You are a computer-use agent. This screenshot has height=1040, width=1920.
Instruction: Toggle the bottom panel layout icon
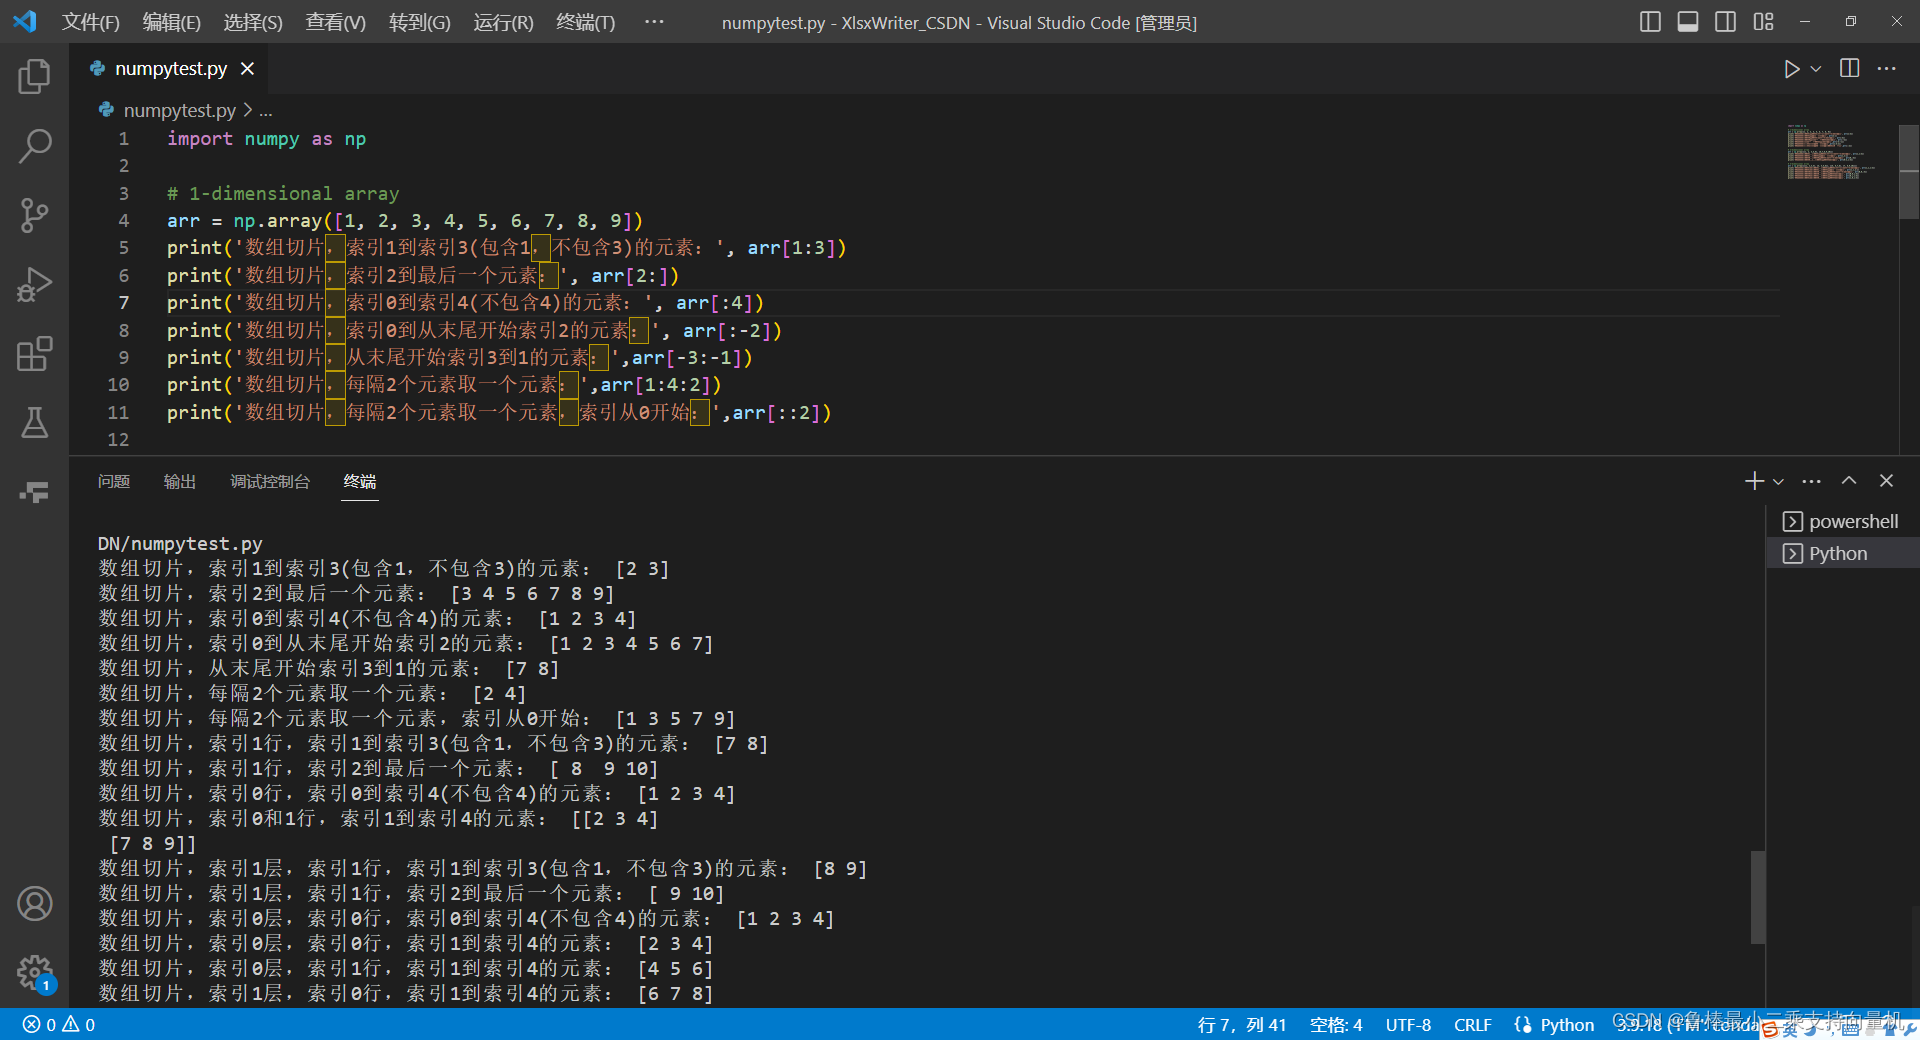(1688, 22)
